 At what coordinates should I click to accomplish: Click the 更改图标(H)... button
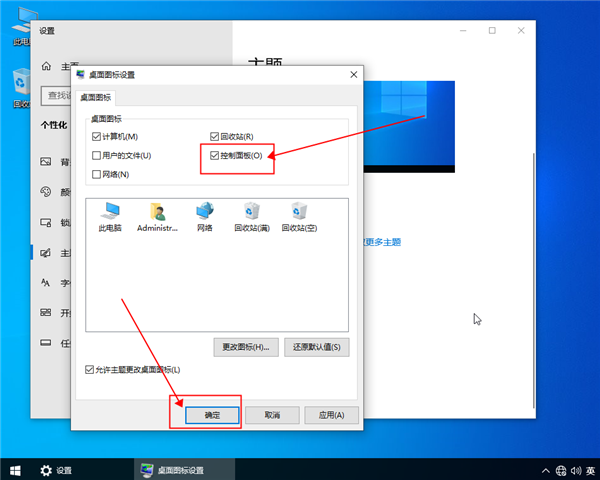tap(245, 348)
